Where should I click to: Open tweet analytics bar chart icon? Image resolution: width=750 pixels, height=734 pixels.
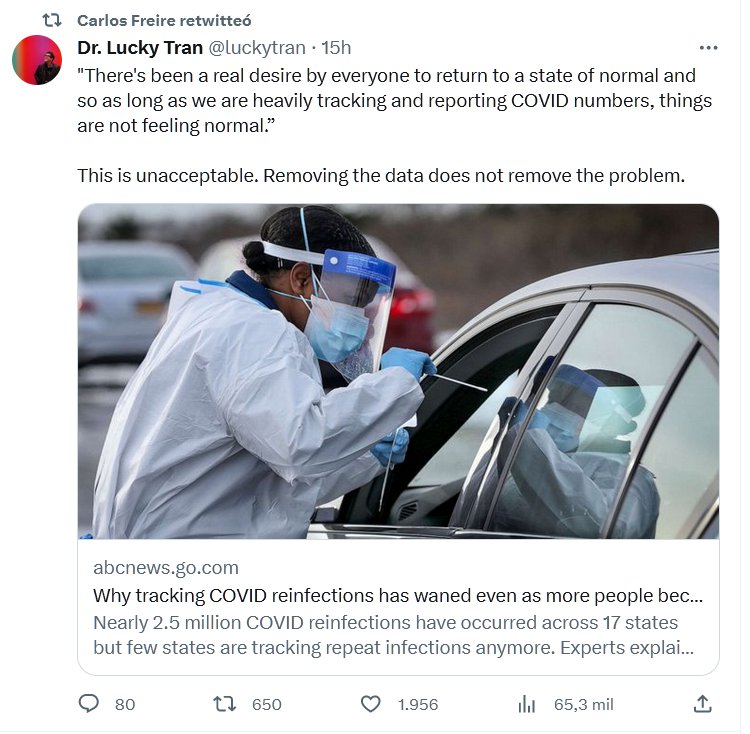[527, 704]
